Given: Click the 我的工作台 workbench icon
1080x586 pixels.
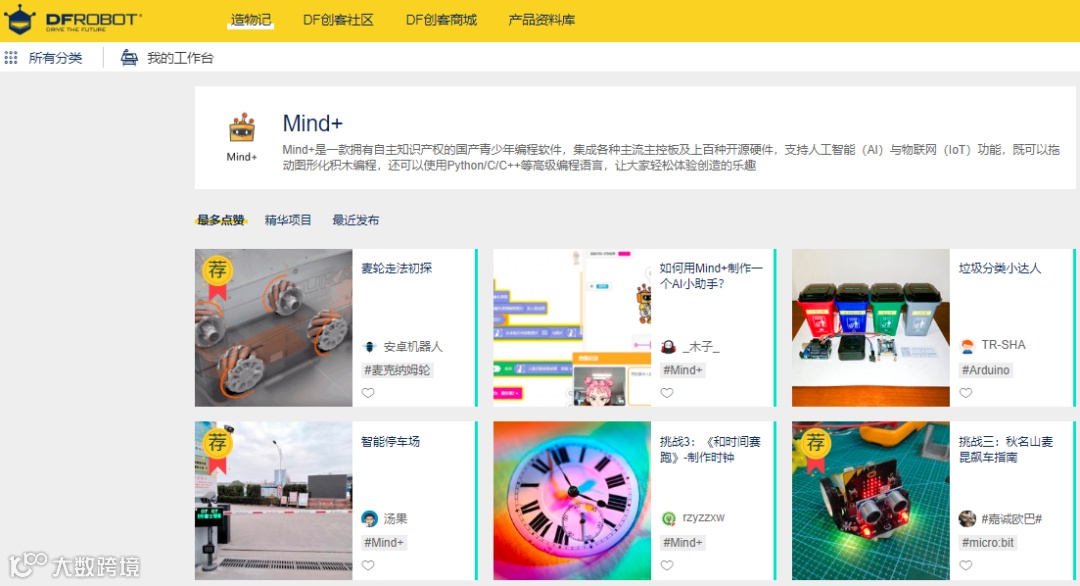Looking at the screenshot, I should (x=129, y=58).
